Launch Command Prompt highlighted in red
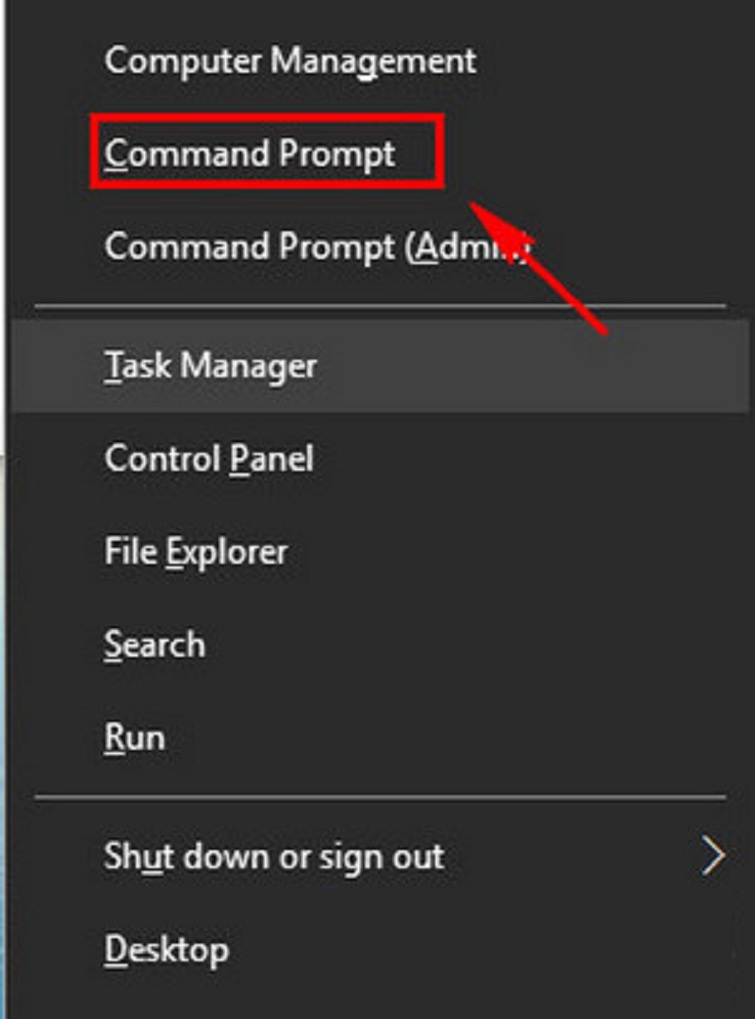 point(250,154)
